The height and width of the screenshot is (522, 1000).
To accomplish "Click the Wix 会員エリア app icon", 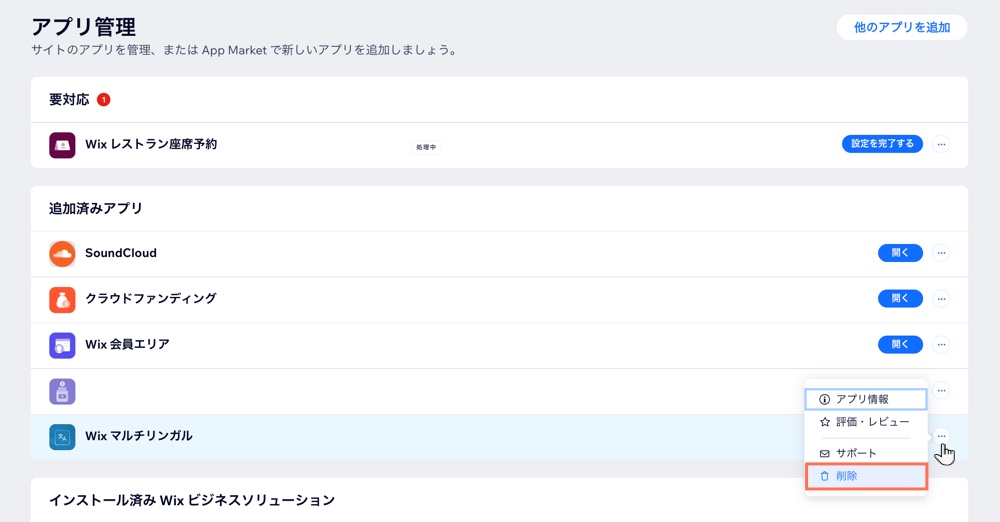I will pyautogui.click(x=62, y=345).
